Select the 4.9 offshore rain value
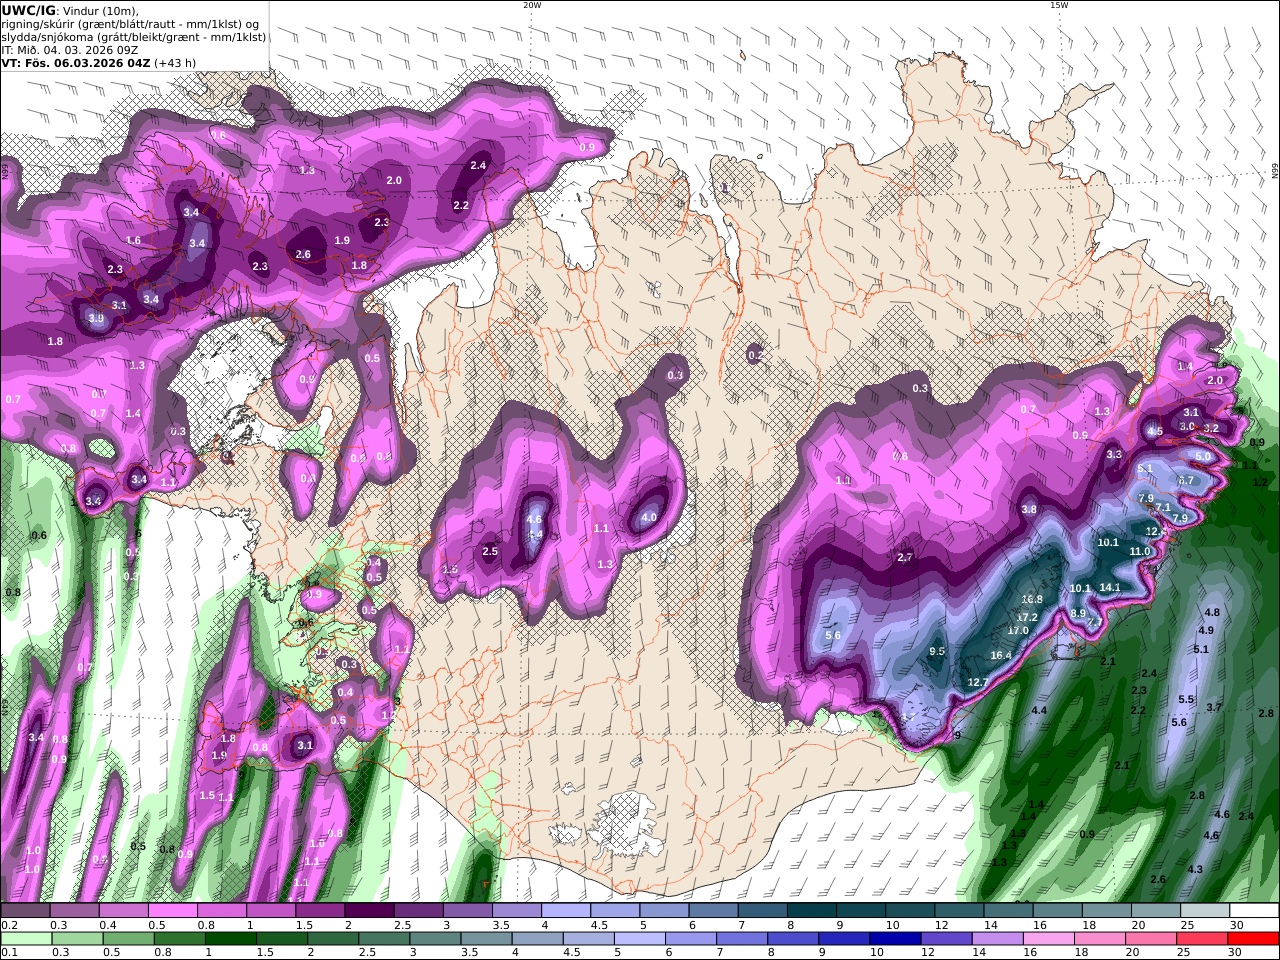Screen dimensions: 1280x960 point(1206,630)
